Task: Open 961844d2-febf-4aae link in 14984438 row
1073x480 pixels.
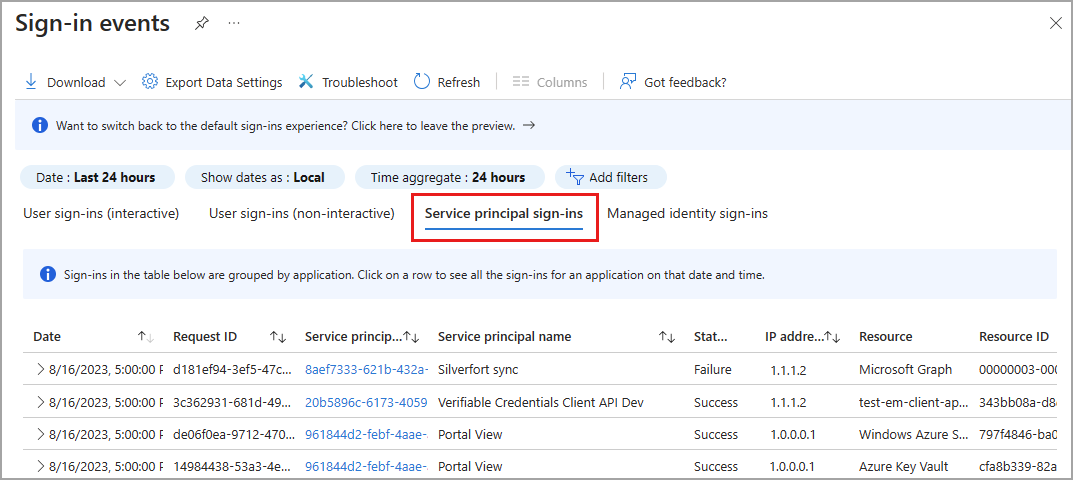Action: [x=366, y=466]
